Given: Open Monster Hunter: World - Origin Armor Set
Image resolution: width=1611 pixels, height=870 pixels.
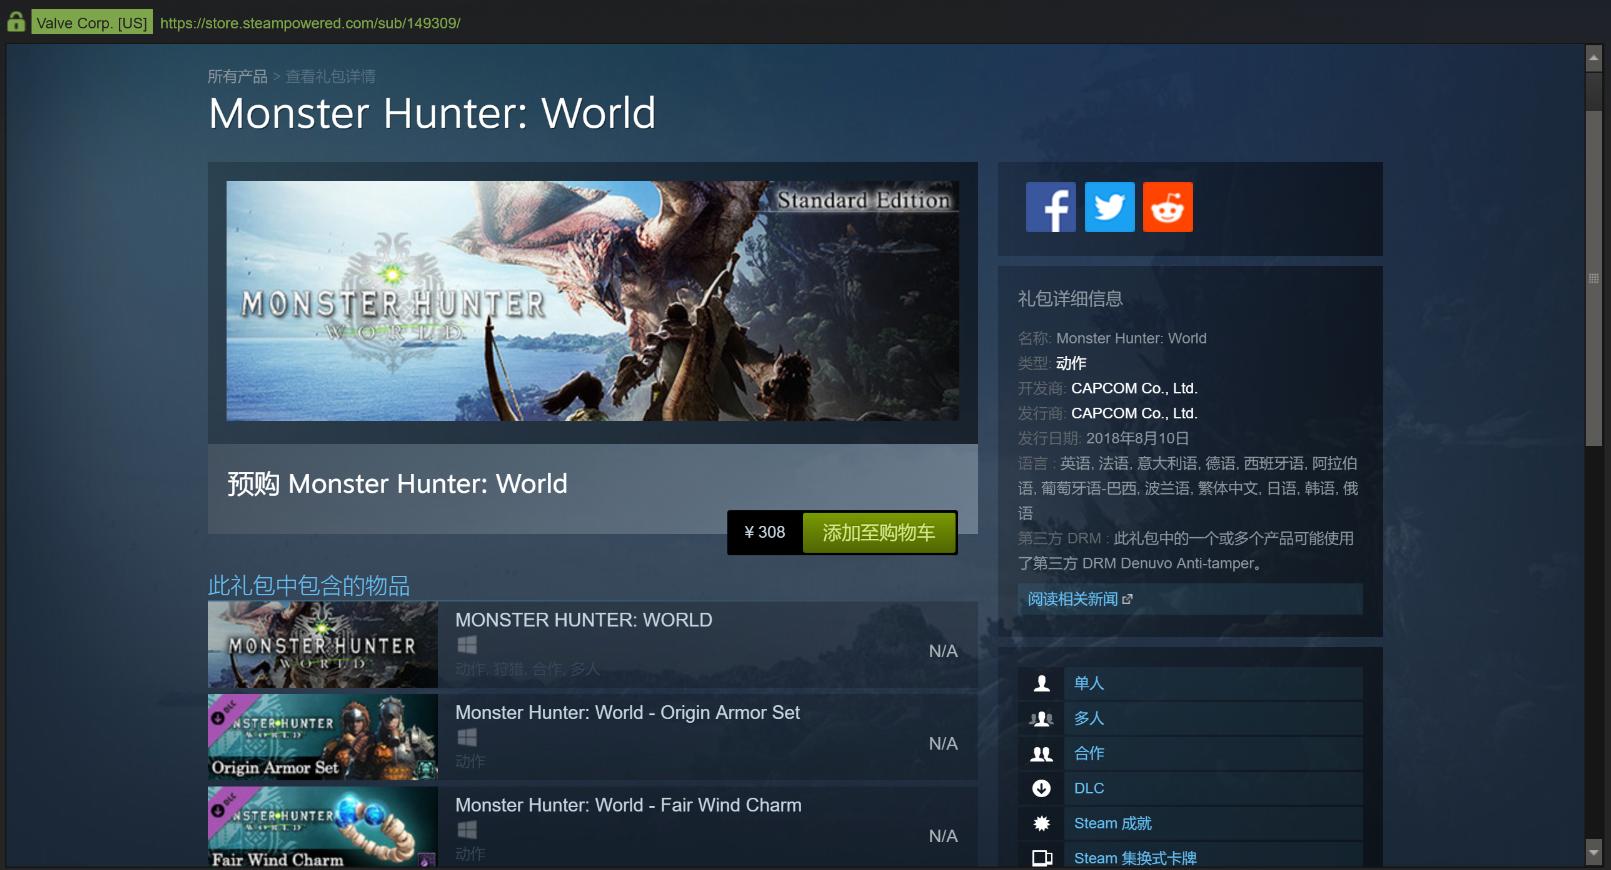Looking at the screenshot, I should [x=627, y=712].
